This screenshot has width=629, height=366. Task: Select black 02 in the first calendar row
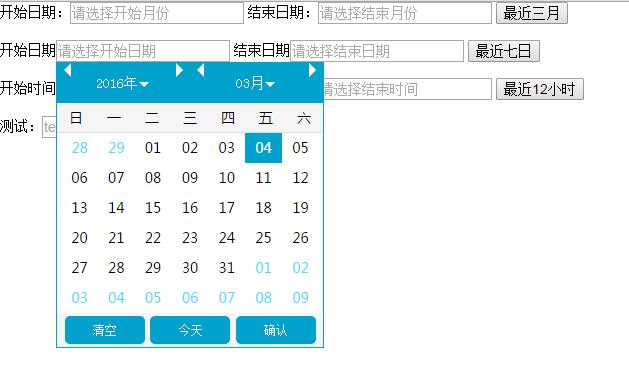point(190,148)
